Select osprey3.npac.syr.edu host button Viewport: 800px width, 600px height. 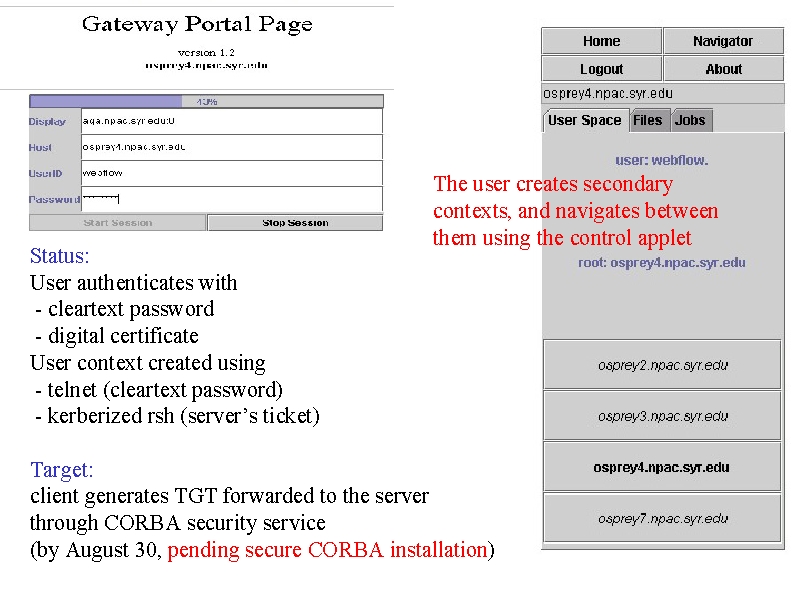(662, 416)
